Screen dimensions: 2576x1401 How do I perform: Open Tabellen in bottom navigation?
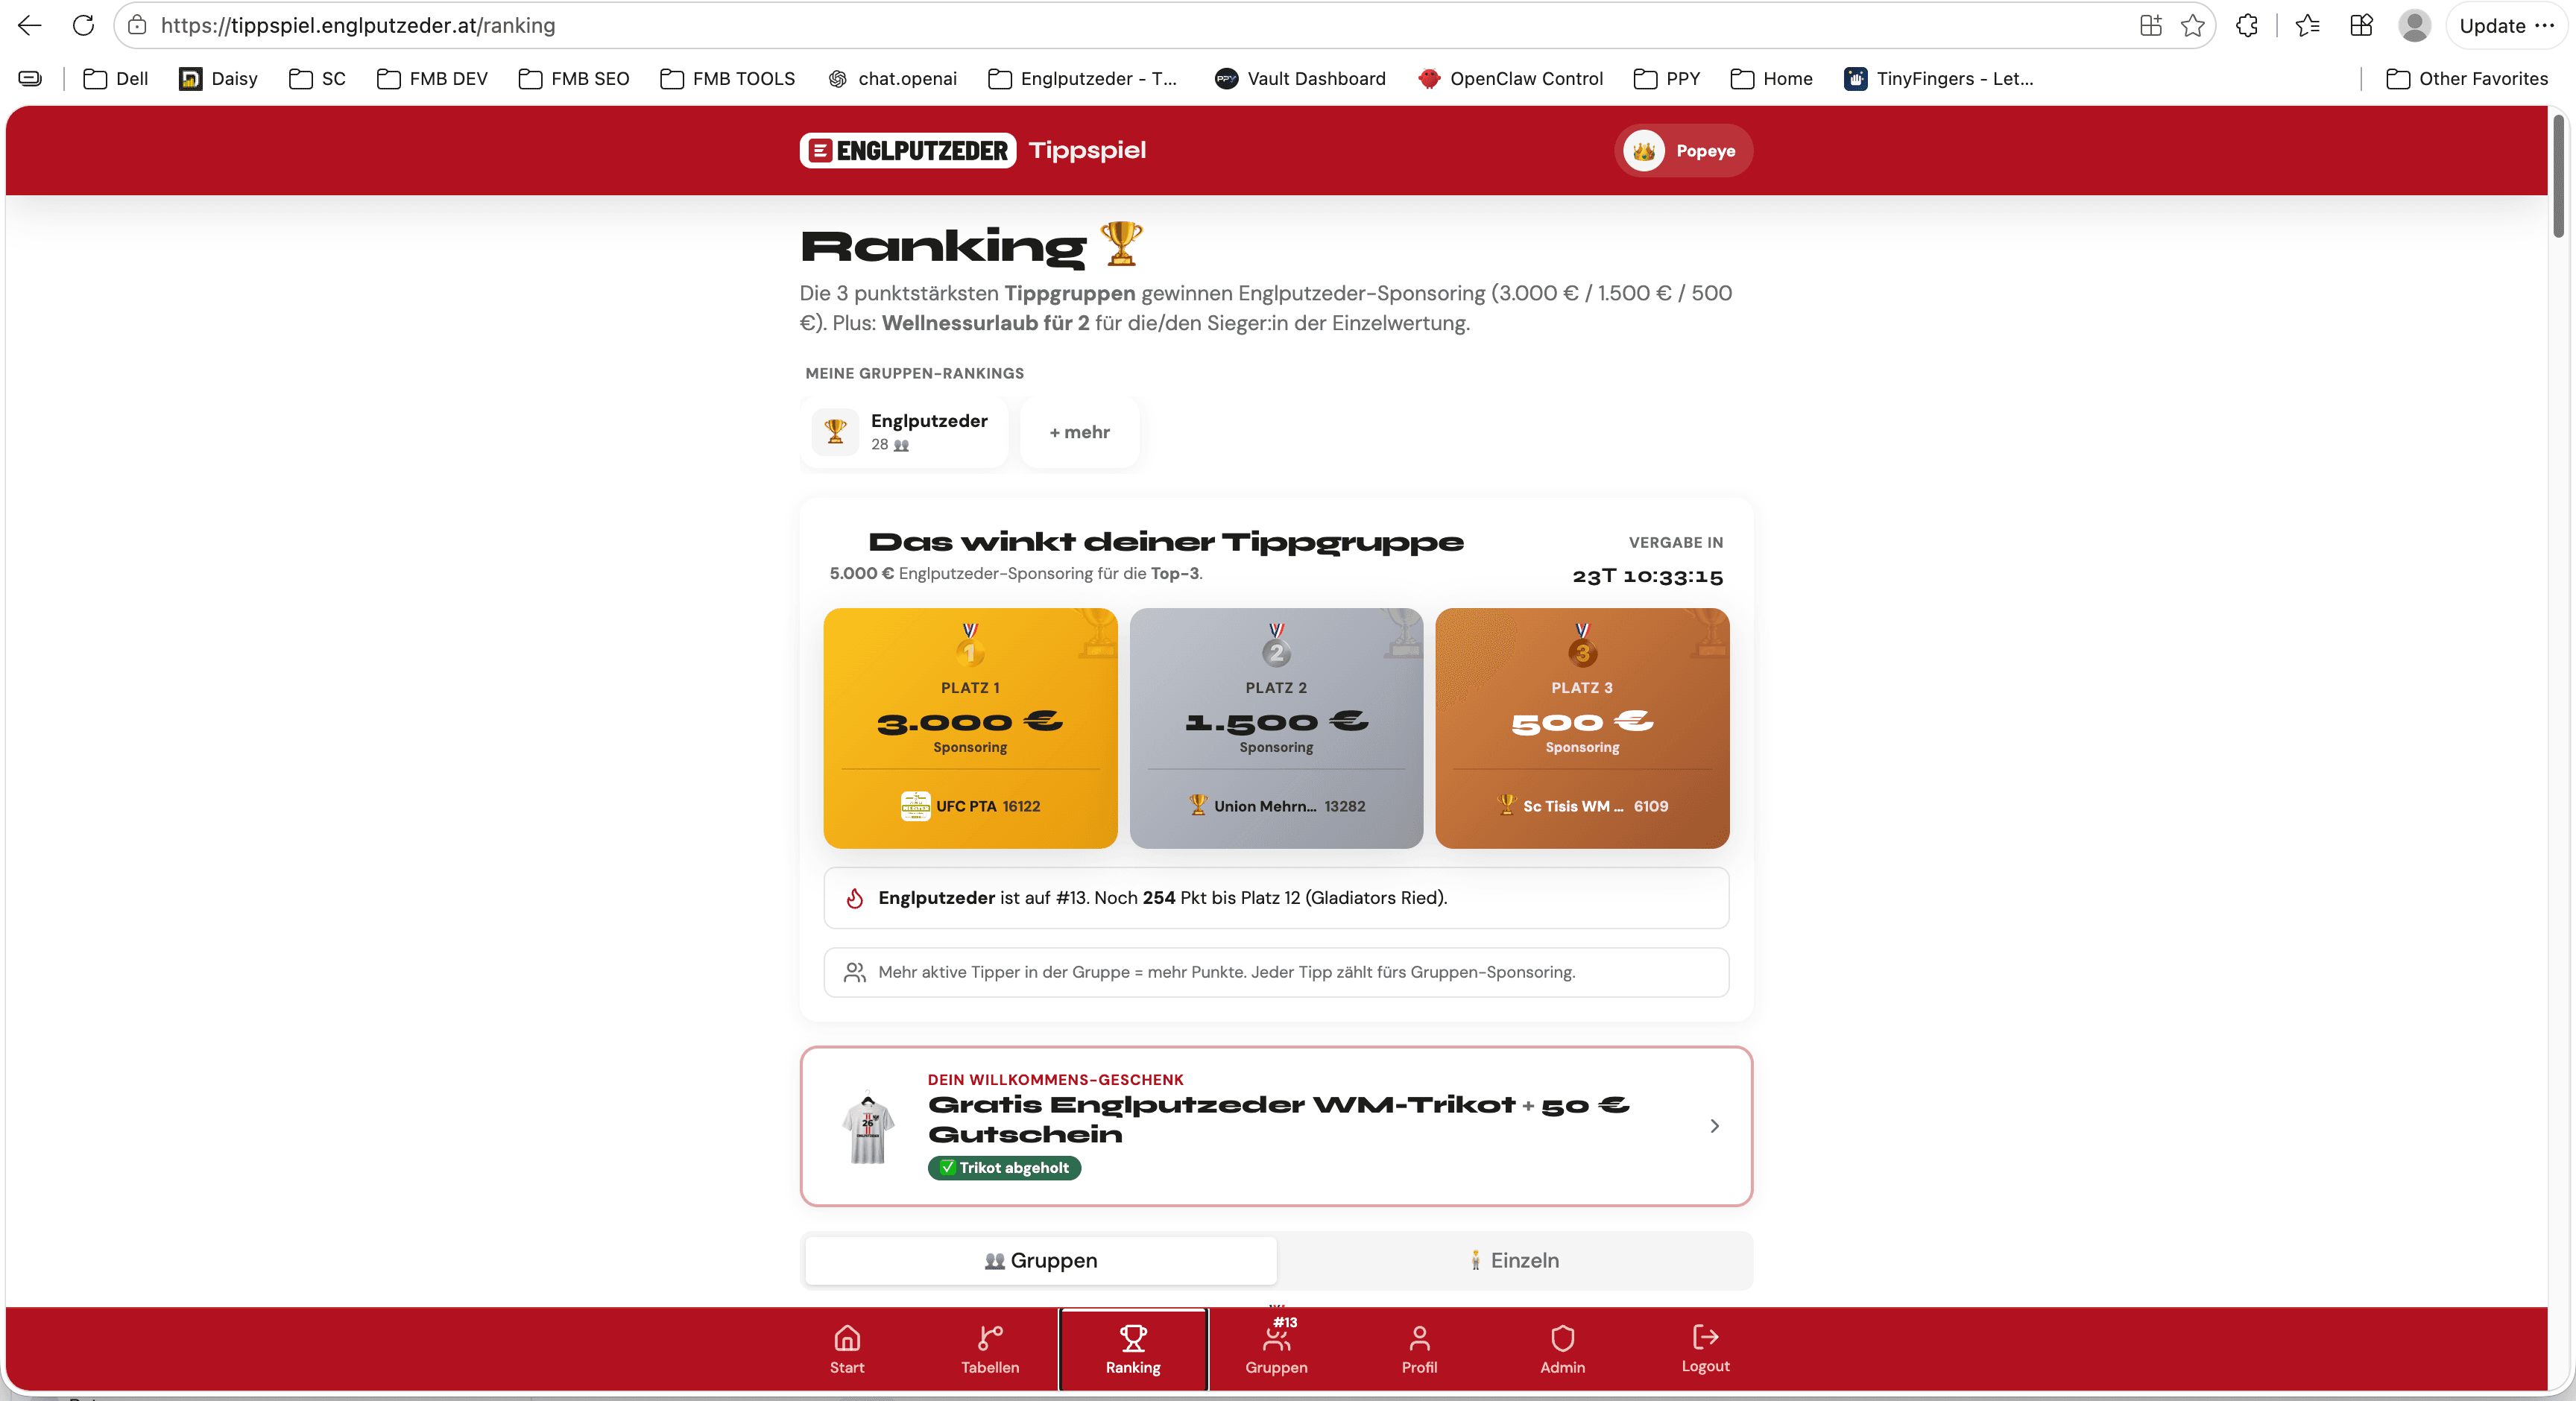coord(990,1350)
